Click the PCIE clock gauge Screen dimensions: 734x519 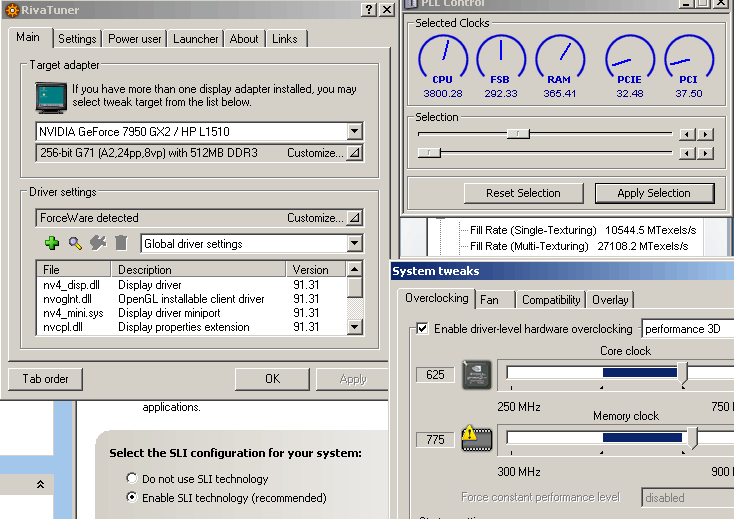(x=630, y=56)
